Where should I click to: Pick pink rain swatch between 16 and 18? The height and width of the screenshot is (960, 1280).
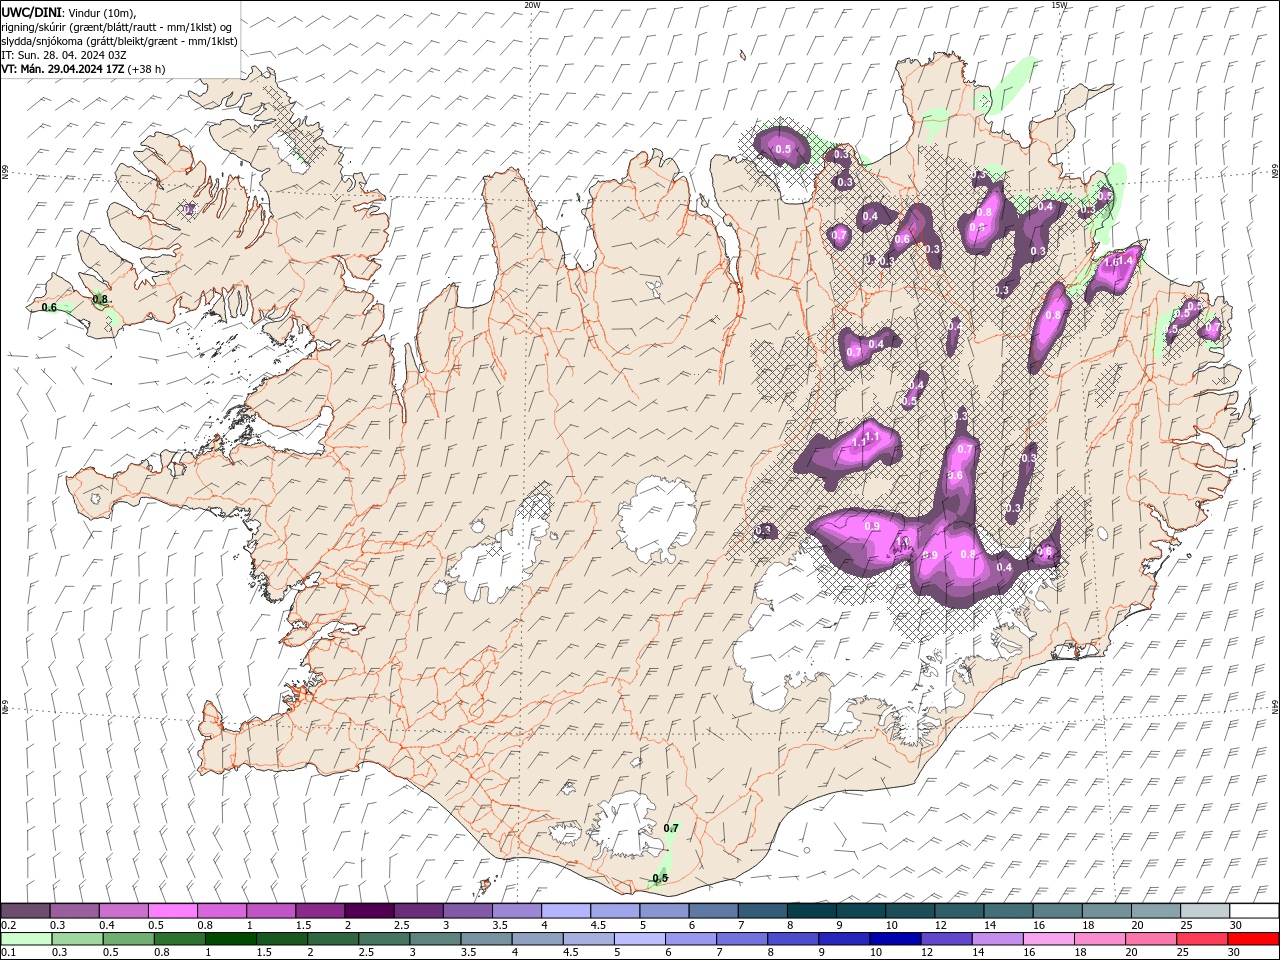1048,939
